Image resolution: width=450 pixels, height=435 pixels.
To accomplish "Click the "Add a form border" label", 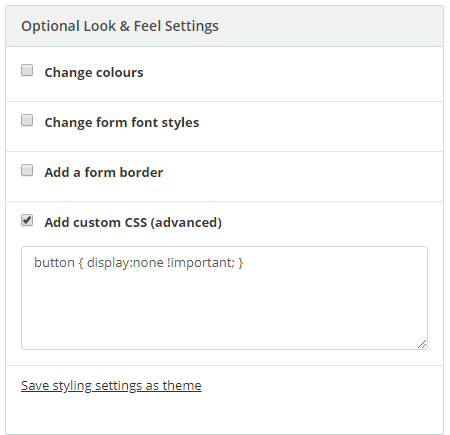I will (x=104, y=173).
